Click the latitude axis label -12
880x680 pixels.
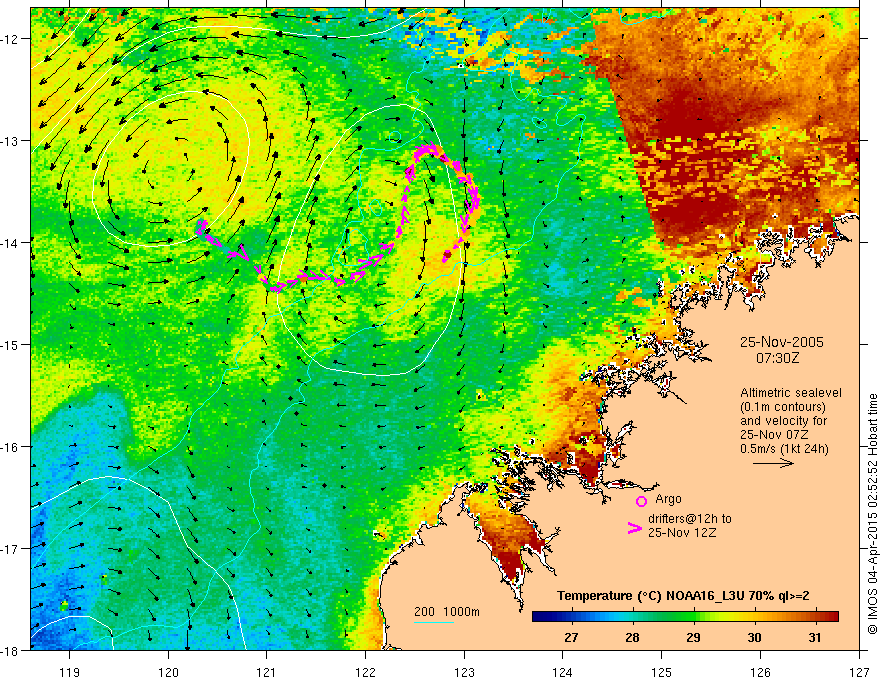pos(10,39)
